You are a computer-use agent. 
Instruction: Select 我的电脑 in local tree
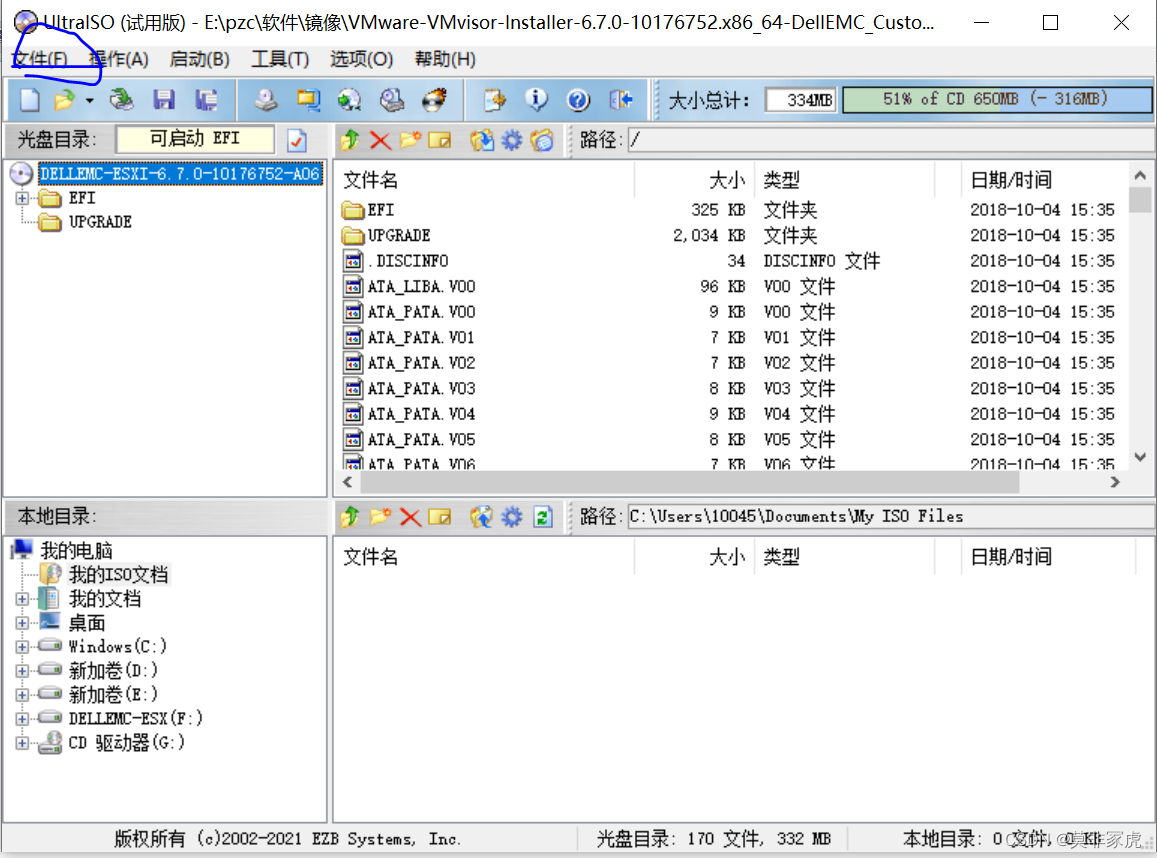pyautogui.click(x=76, y=550)
